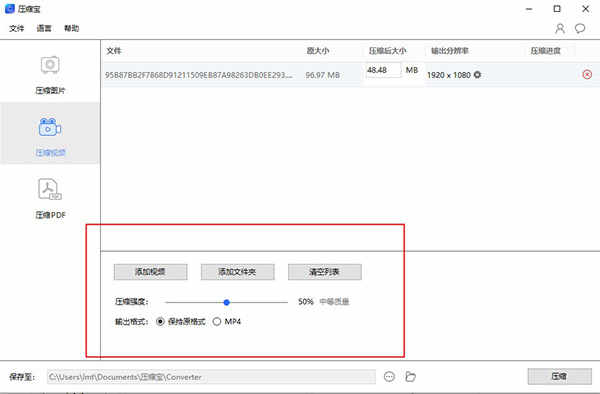The height and width of the screenshot is (394, 600).
Task: Select the 压缩视频 video compression icon
Action: point(50,127)
